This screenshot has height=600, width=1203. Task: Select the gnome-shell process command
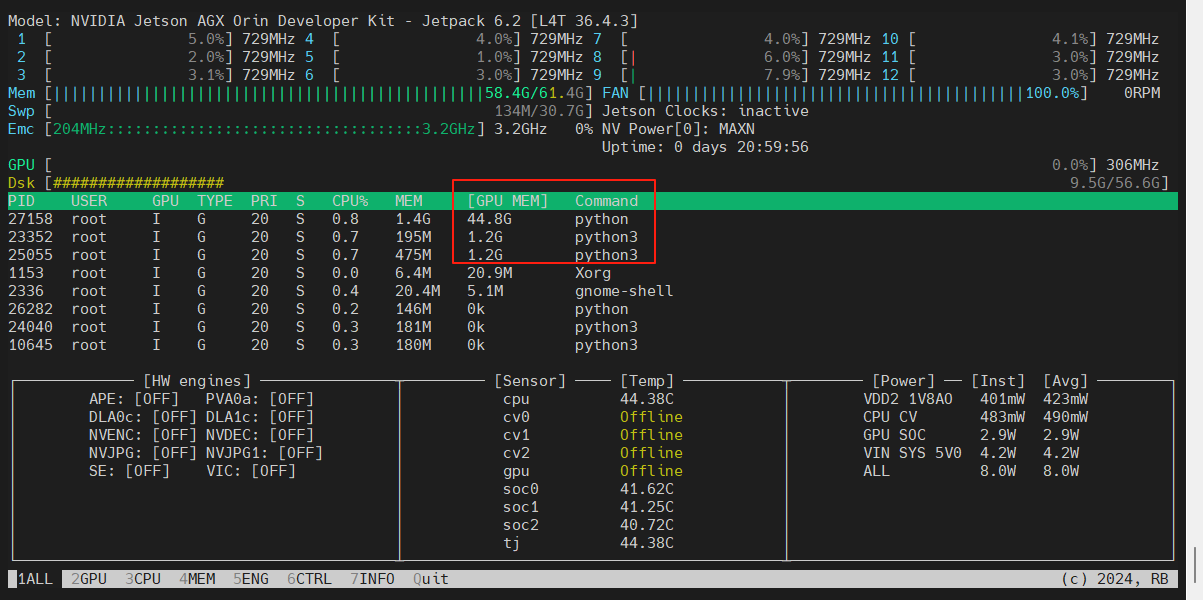coord(624,291)
